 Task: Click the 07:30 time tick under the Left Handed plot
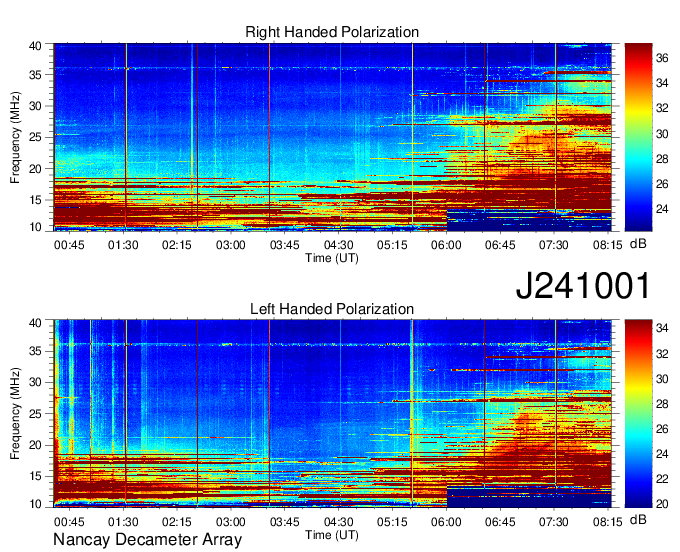click(x=554, y=522)
